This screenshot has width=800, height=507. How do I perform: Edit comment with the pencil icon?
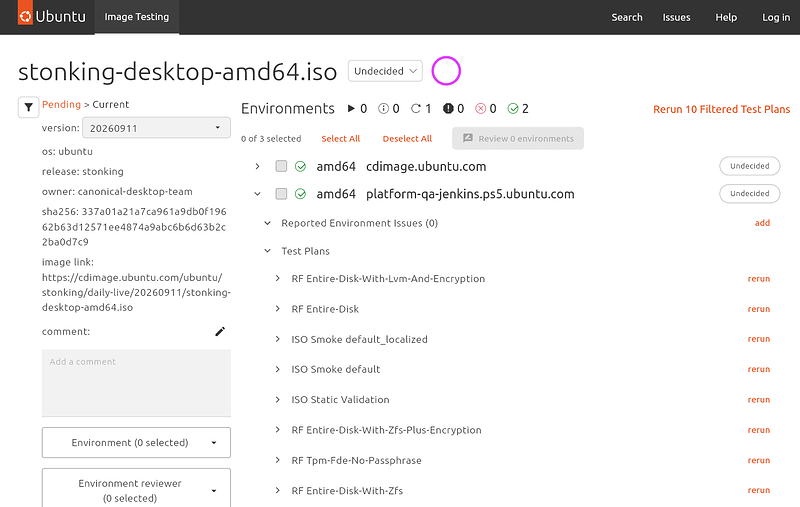pos(220,332)
